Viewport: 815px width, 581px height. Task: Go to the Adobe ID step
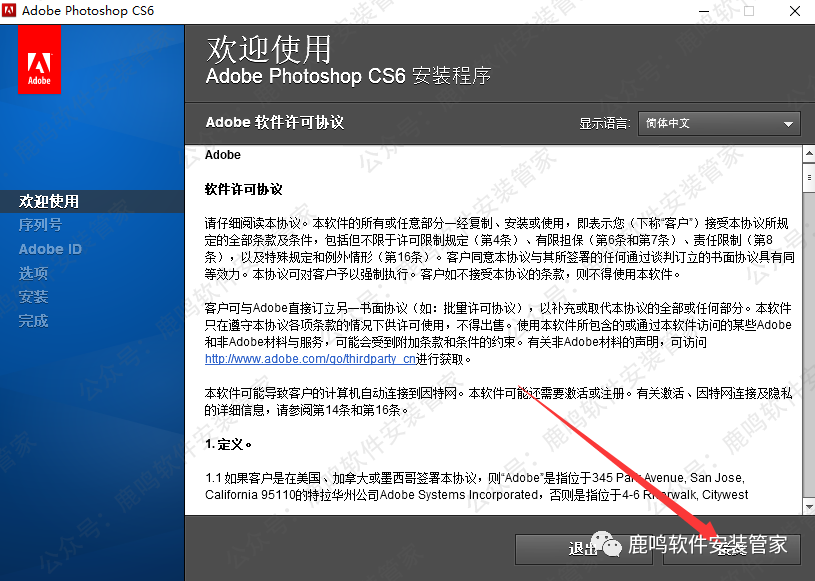point(50,249)
